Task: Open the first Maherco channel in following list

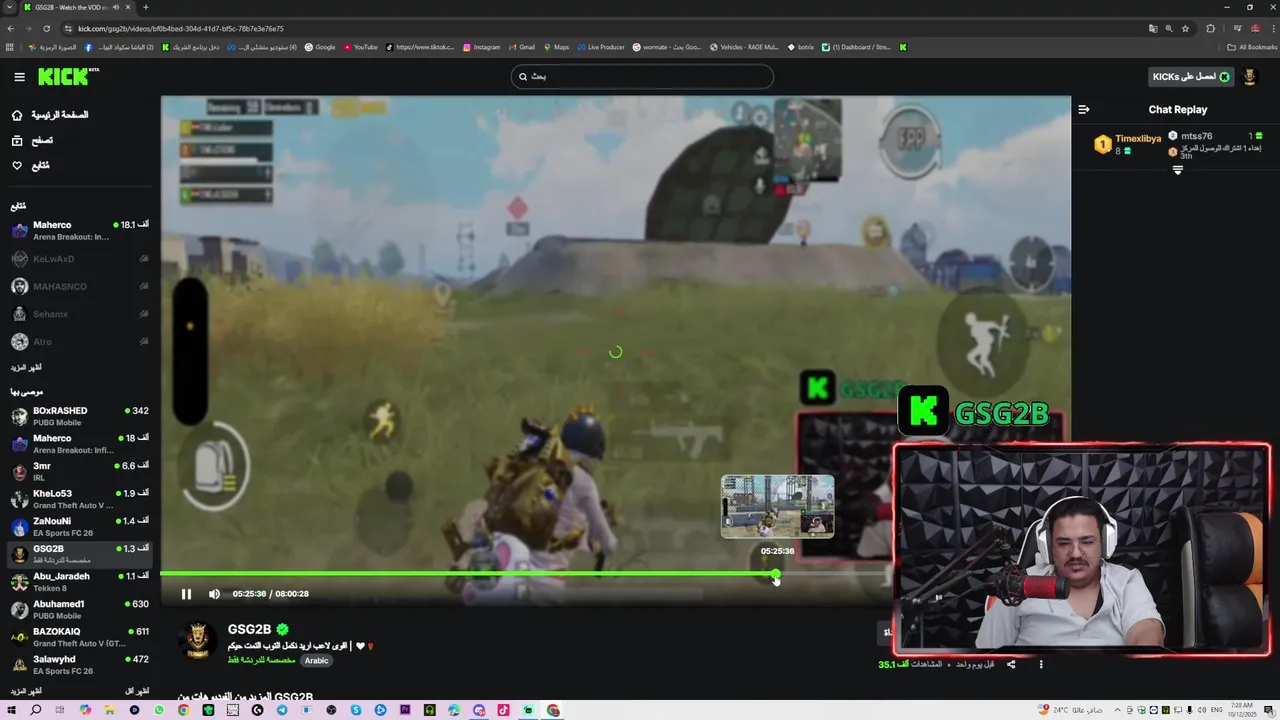Action: click(x=80, y=231)
